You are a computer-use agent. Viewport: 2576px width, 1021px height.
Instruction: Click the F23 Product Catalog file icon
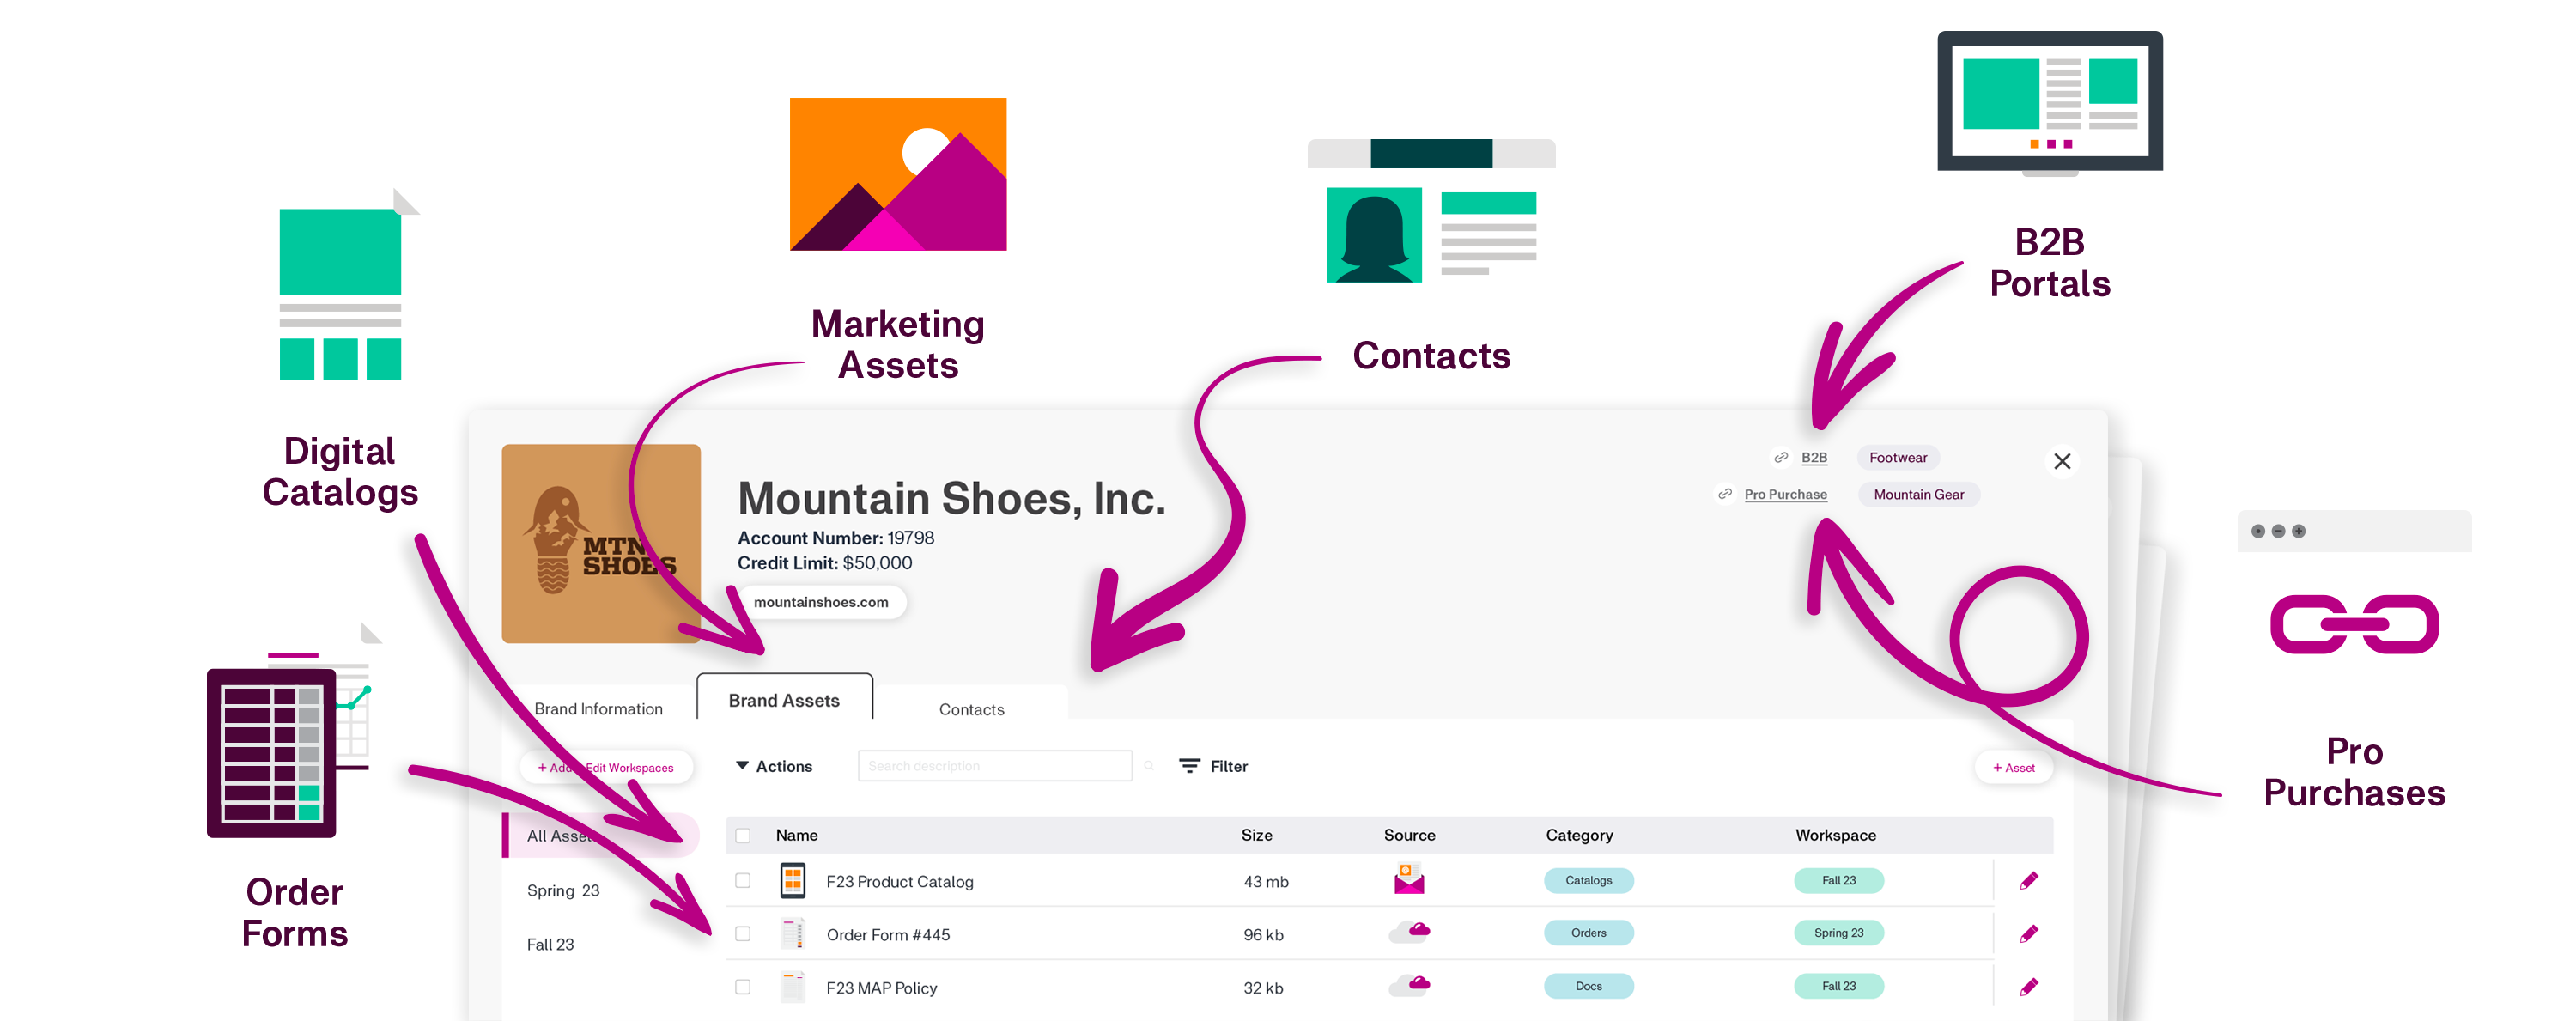792,881
